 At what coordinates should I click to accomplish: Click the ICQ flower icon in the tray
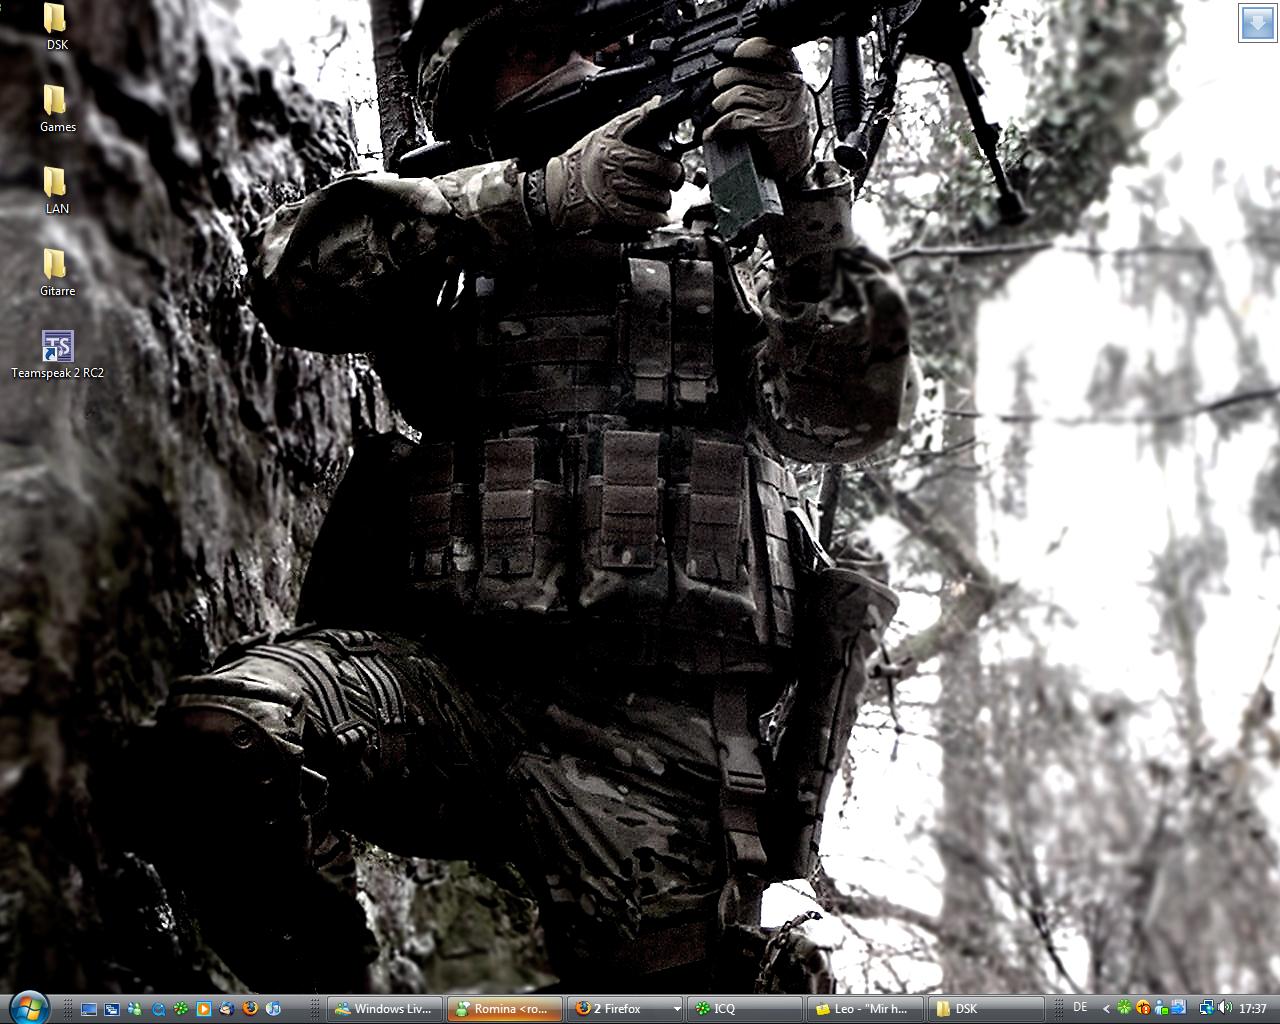(1124, 1008)
